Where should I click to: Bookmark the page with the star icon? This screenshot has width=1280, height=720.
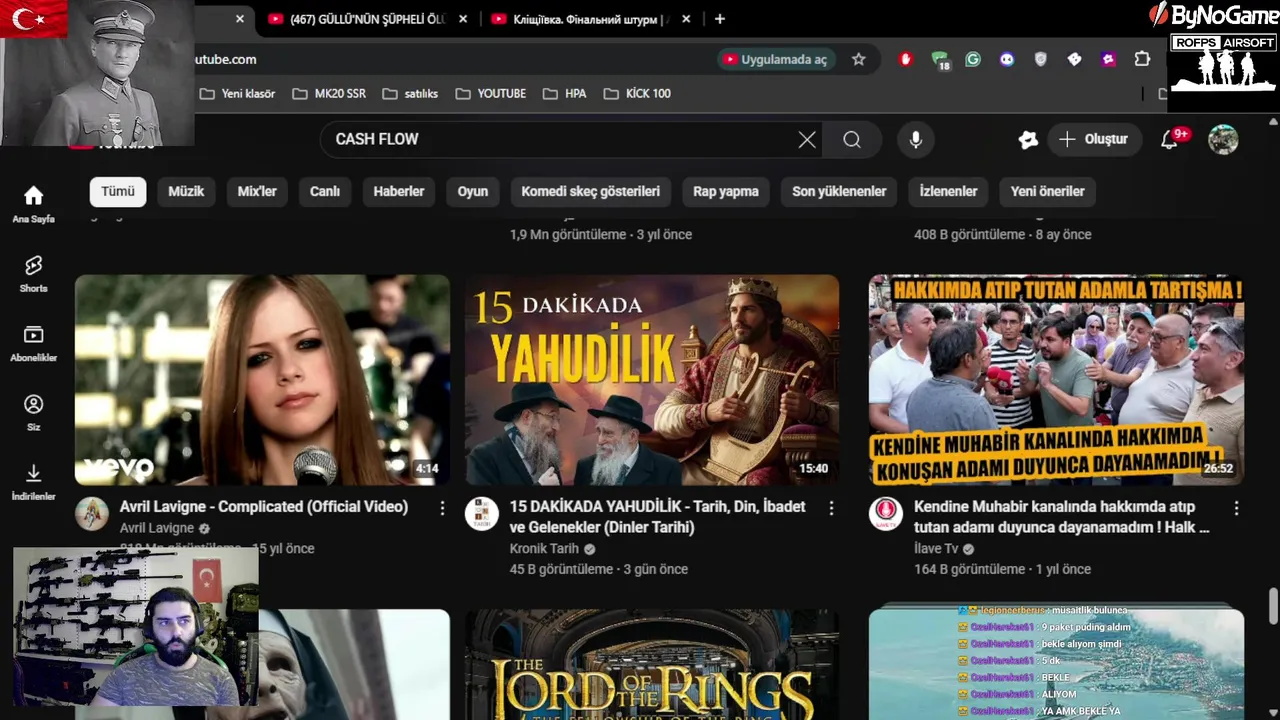pyautogui.click(x=858, y=59)
